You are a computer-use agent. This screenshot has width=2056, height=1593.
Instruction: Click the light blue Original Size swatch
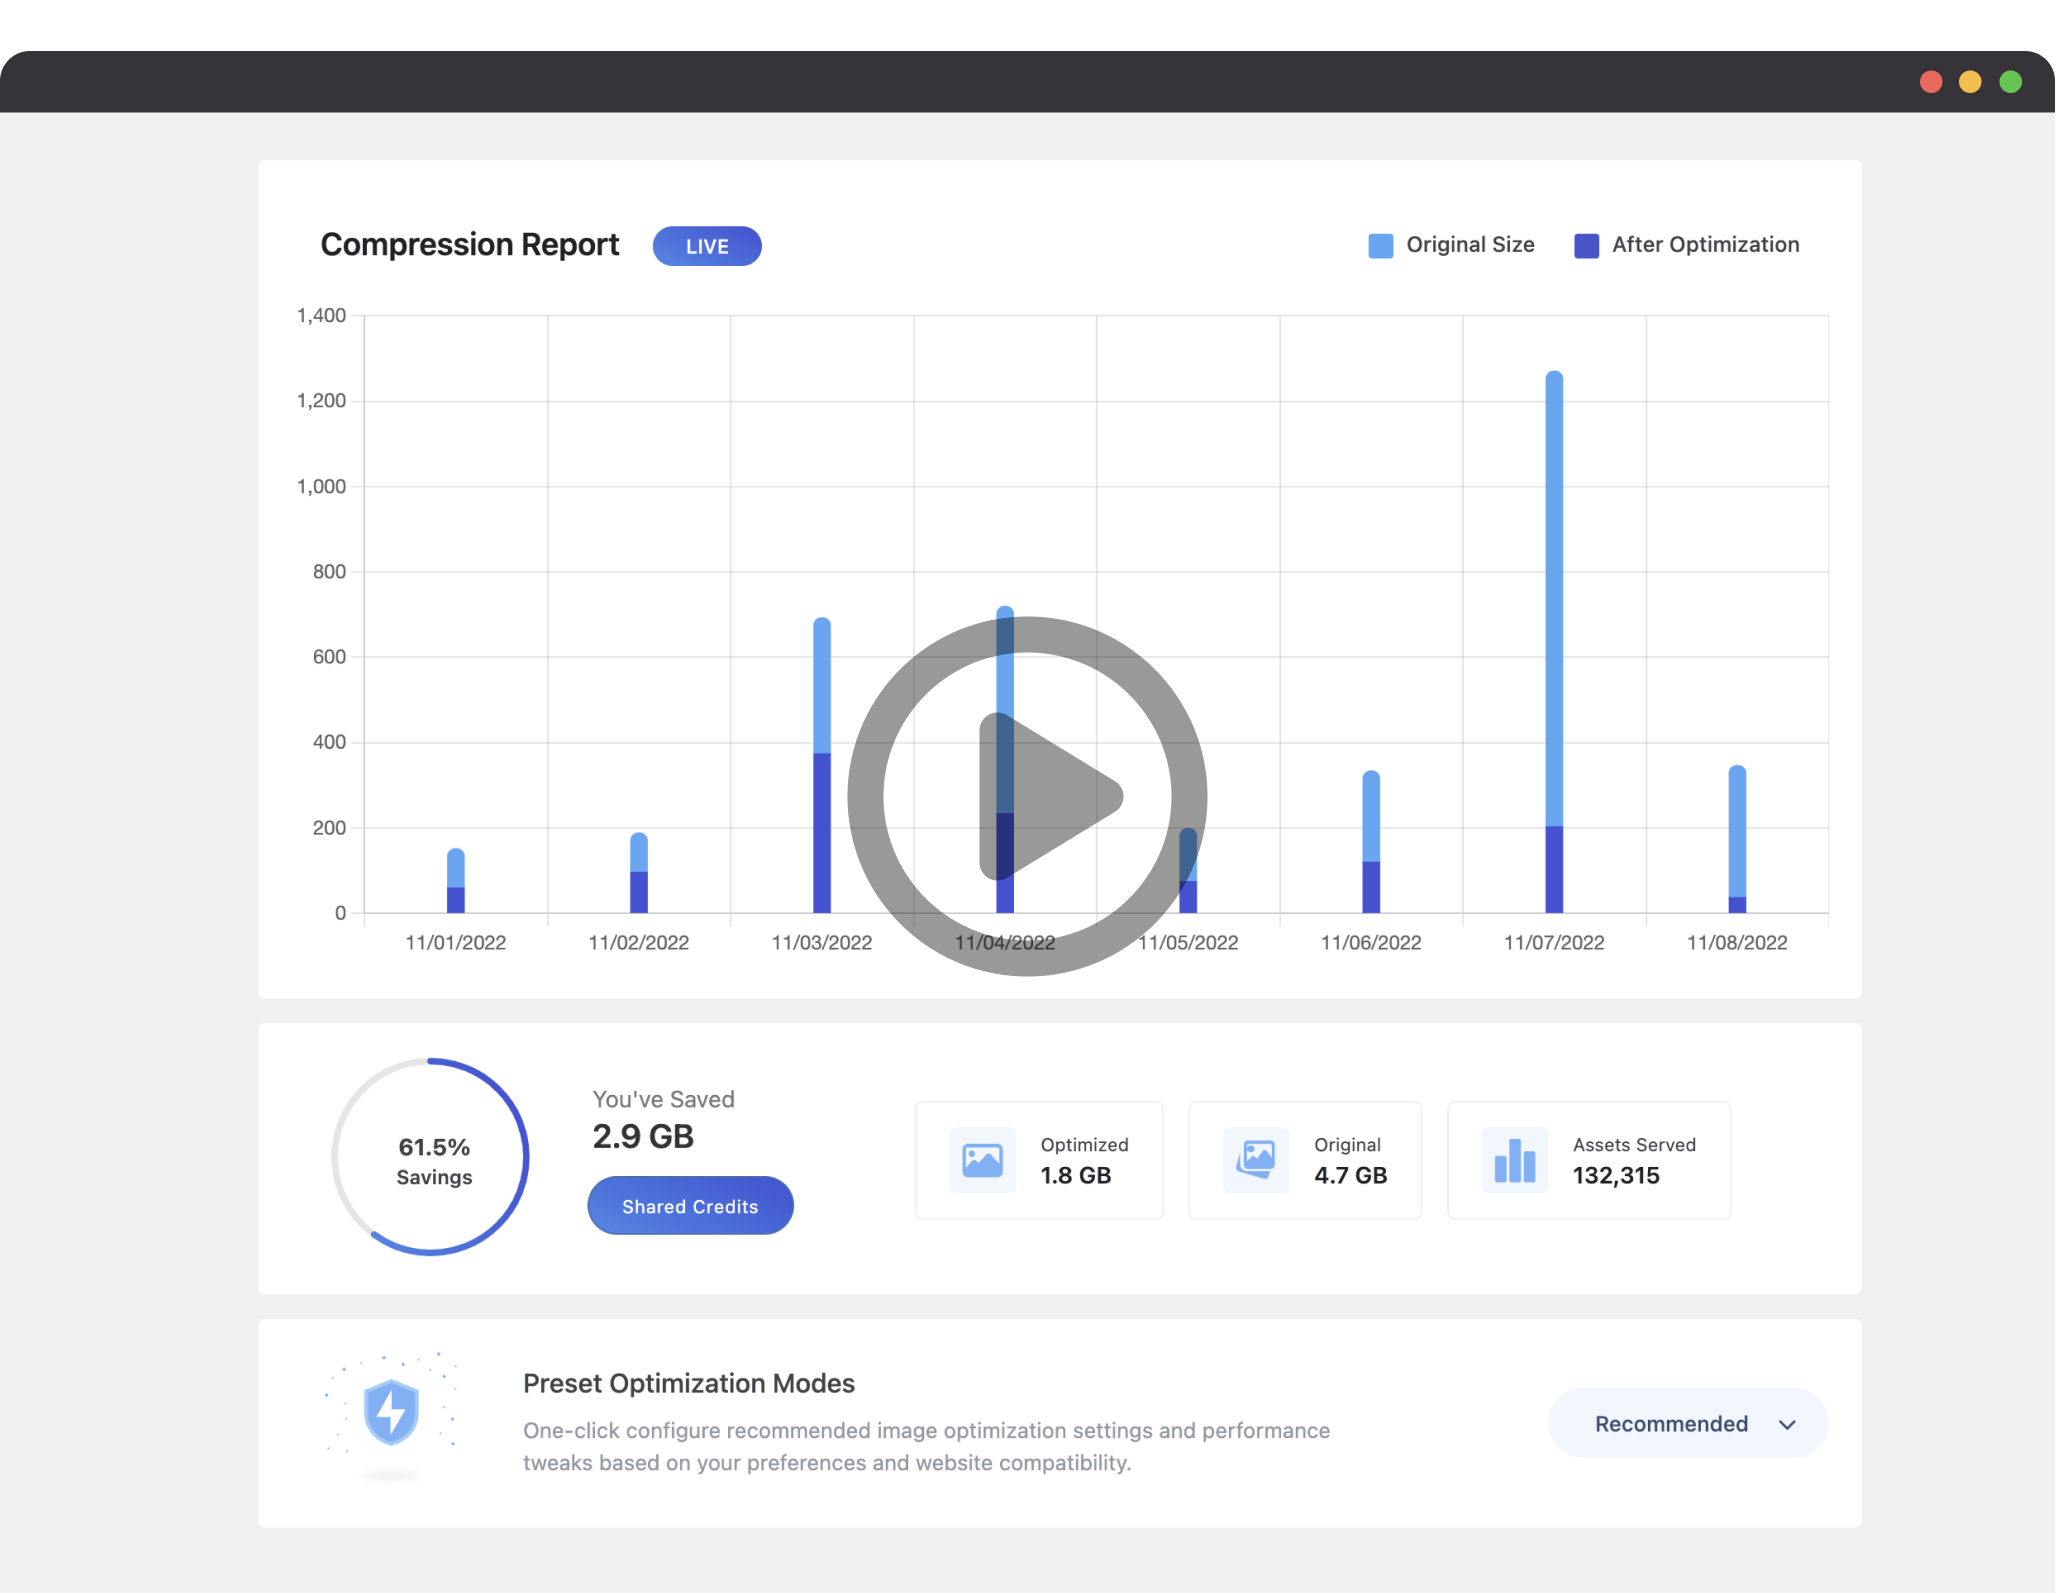pyautogui.click(x=1380, y=246)
